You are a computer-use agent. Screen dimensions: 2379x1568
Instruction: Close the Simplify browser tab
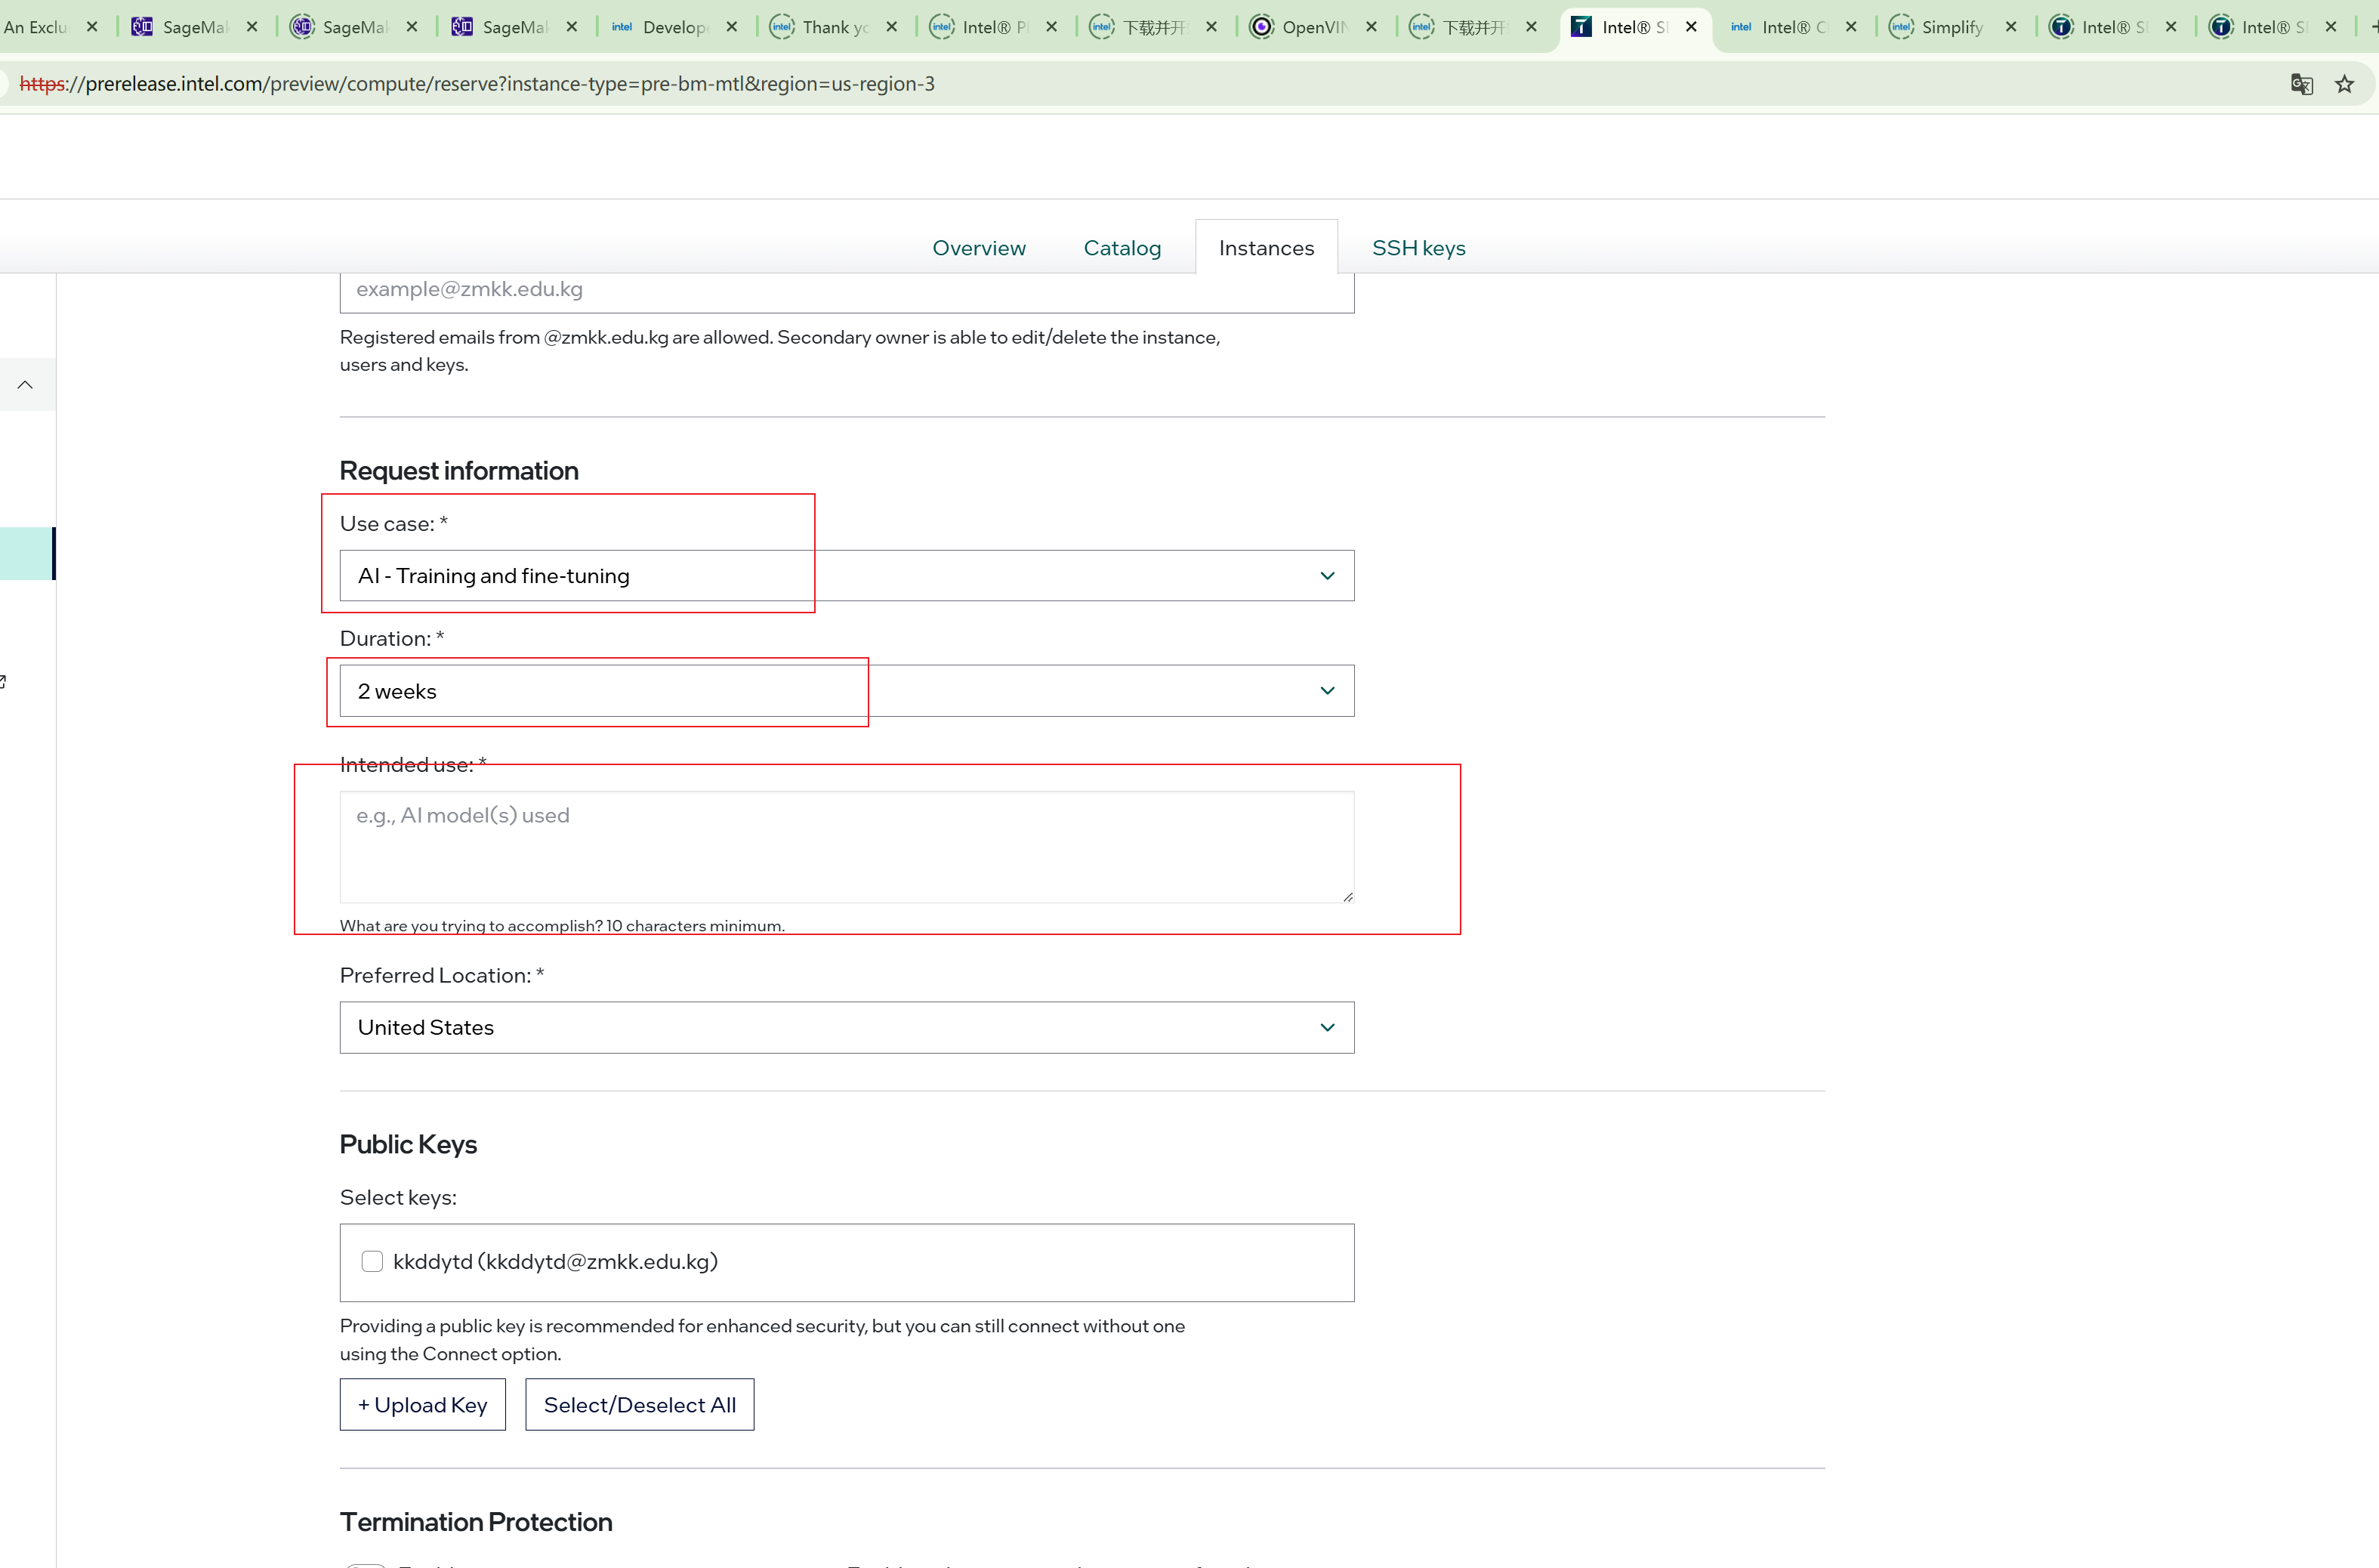pyautogui.click(x=2011, y=27)
